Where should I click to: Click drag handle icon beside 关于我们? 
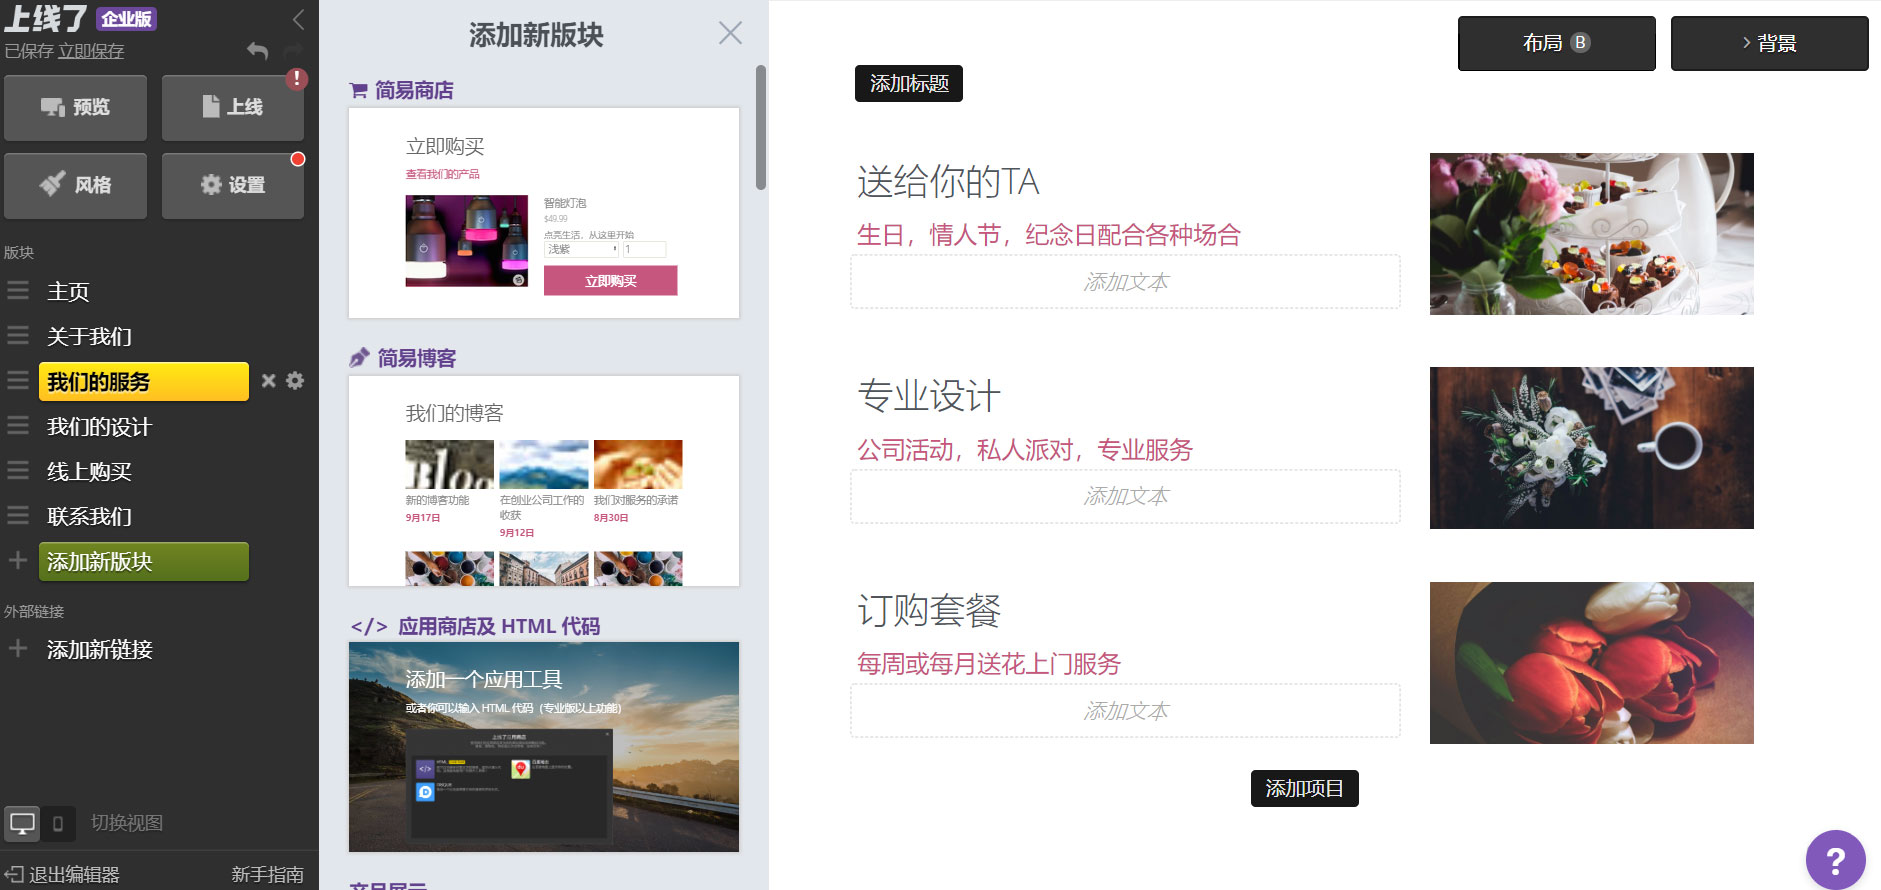tap(18, 336)
